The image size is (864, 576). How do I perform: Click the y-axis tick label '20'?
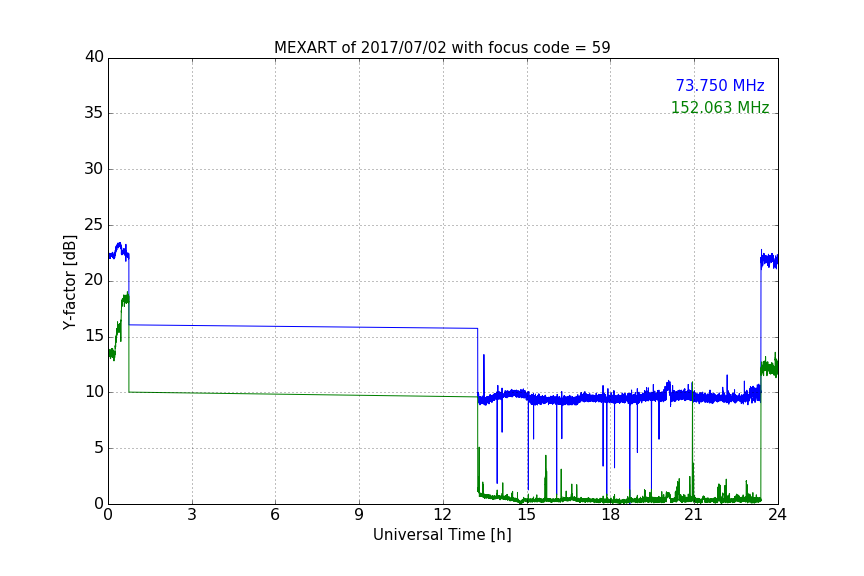click(94, 280)
